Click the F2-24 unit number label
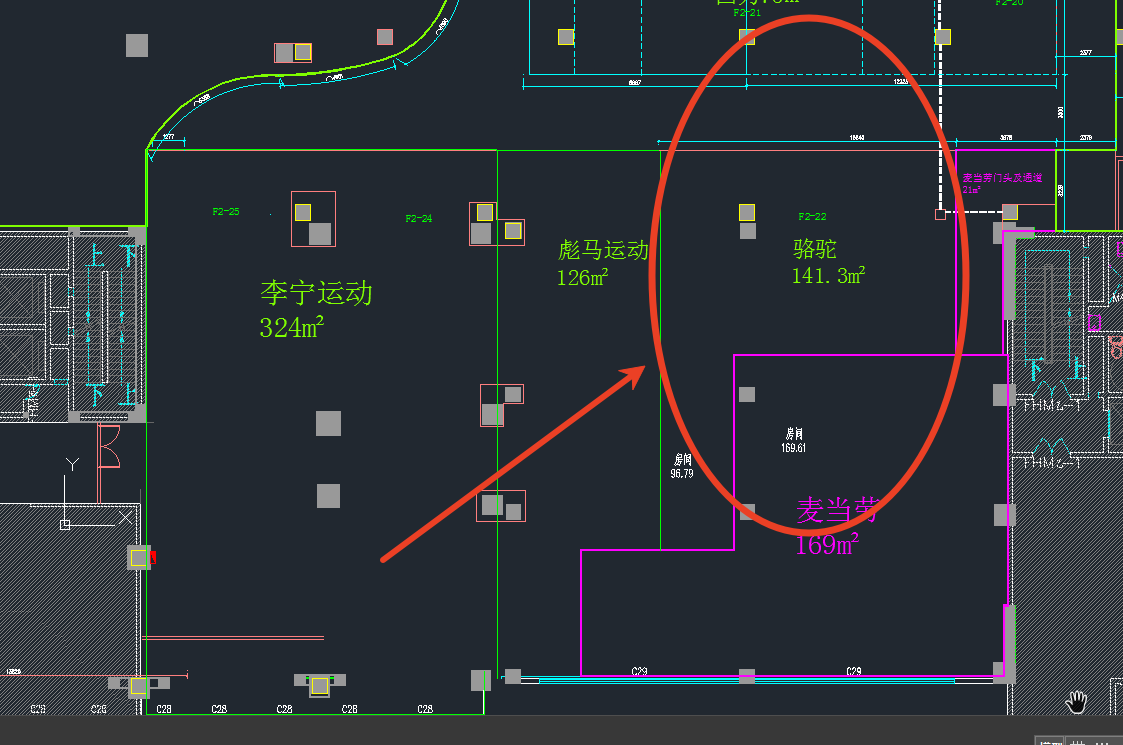1123x745 pixels. [x=418, y=218]
